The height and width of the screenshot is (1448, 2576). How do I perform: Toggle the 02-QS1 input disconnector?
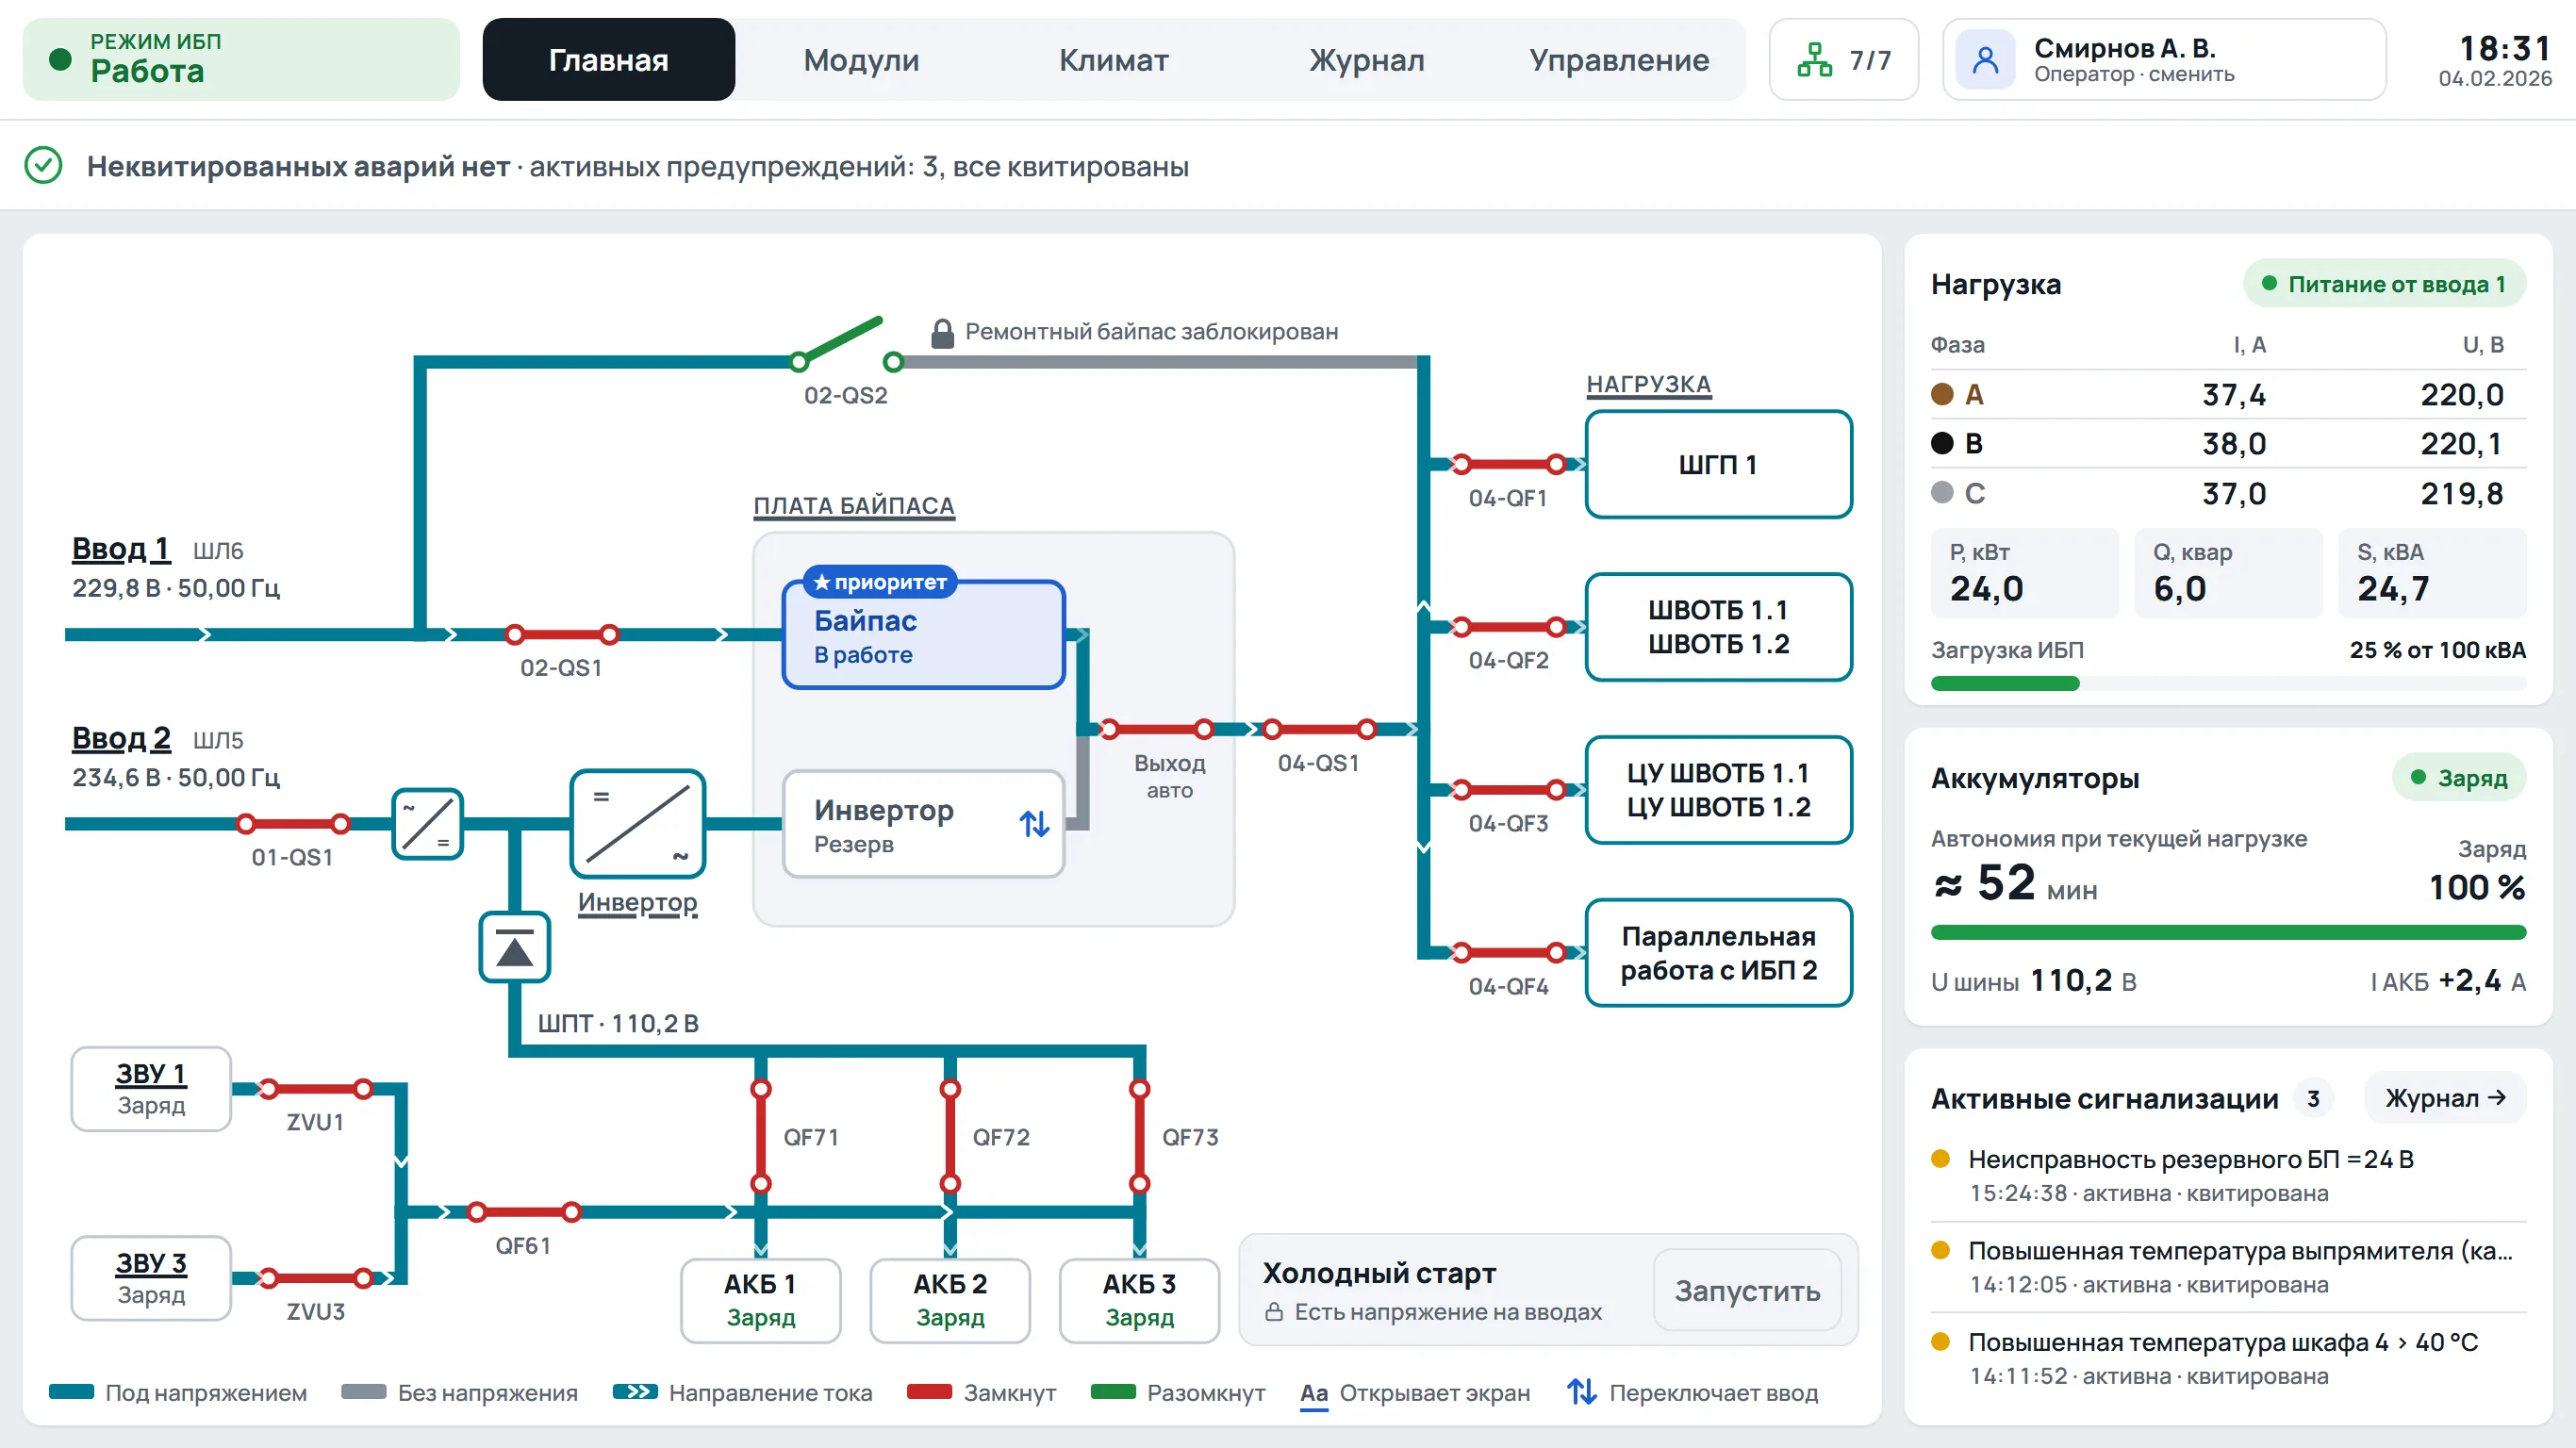562,634
